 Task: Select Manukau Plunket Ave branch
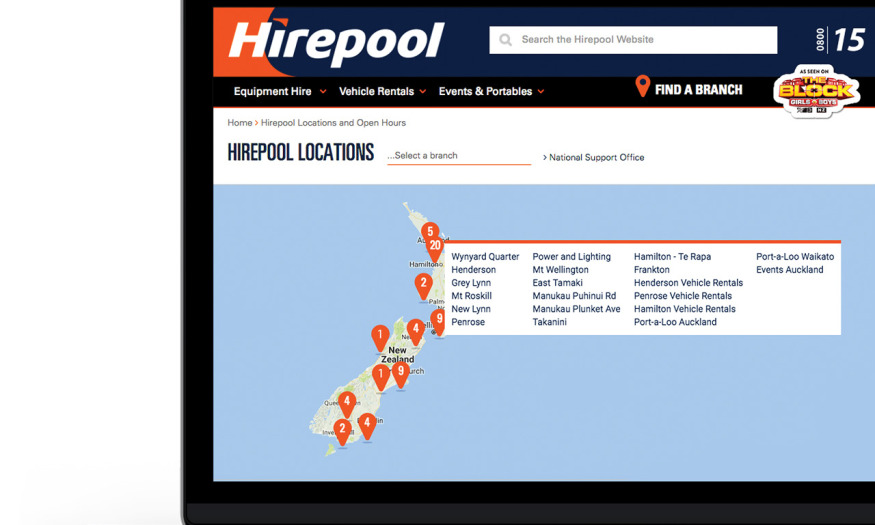[576, 309]
